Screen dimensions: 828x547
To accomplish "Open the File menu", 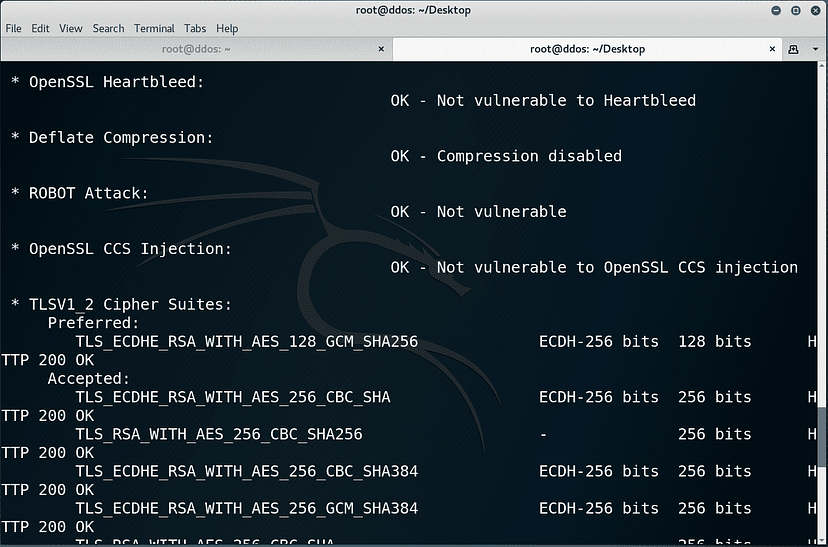I will 13,29.
